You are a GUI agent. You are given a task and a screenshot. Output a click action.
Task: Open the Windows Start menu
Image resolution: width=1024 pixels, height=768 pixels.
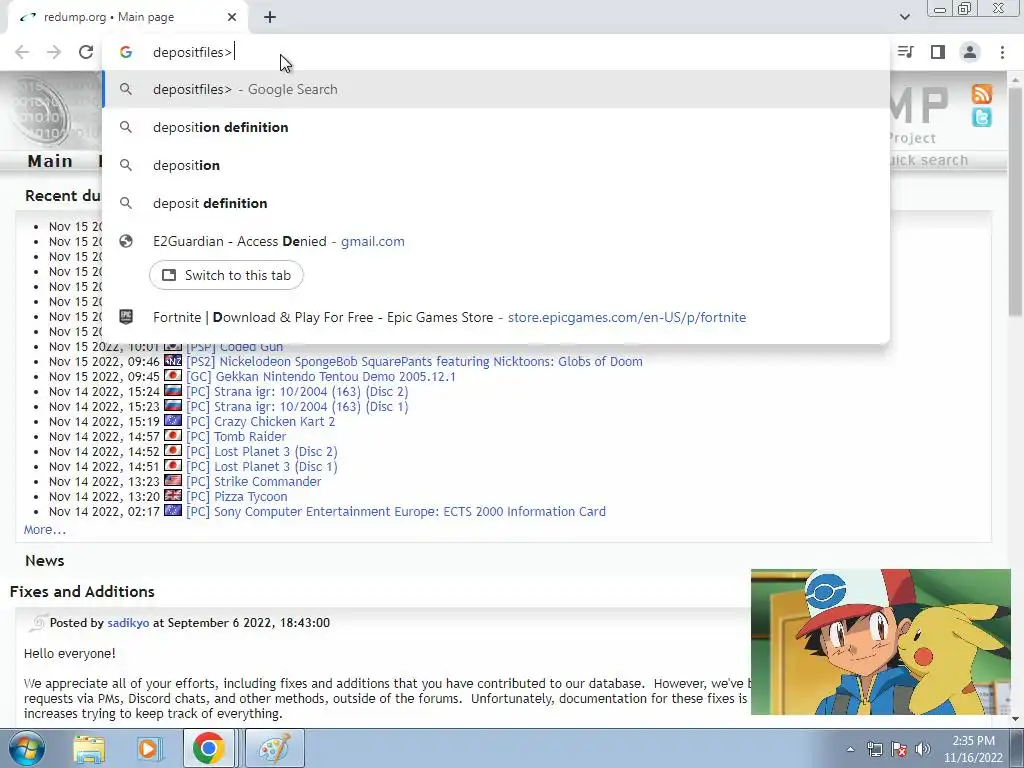point(25,748)
